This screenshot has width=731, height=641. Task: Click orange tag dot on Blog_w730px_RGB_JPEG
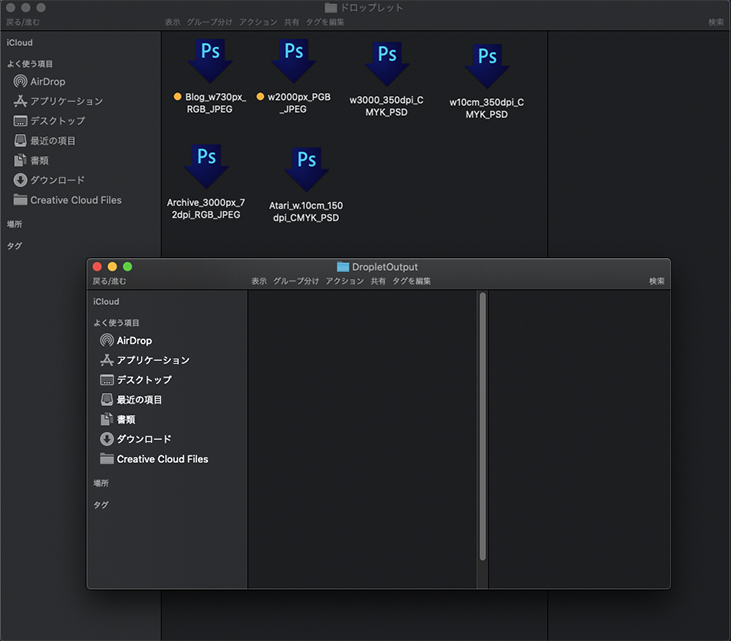click(177, 96)
